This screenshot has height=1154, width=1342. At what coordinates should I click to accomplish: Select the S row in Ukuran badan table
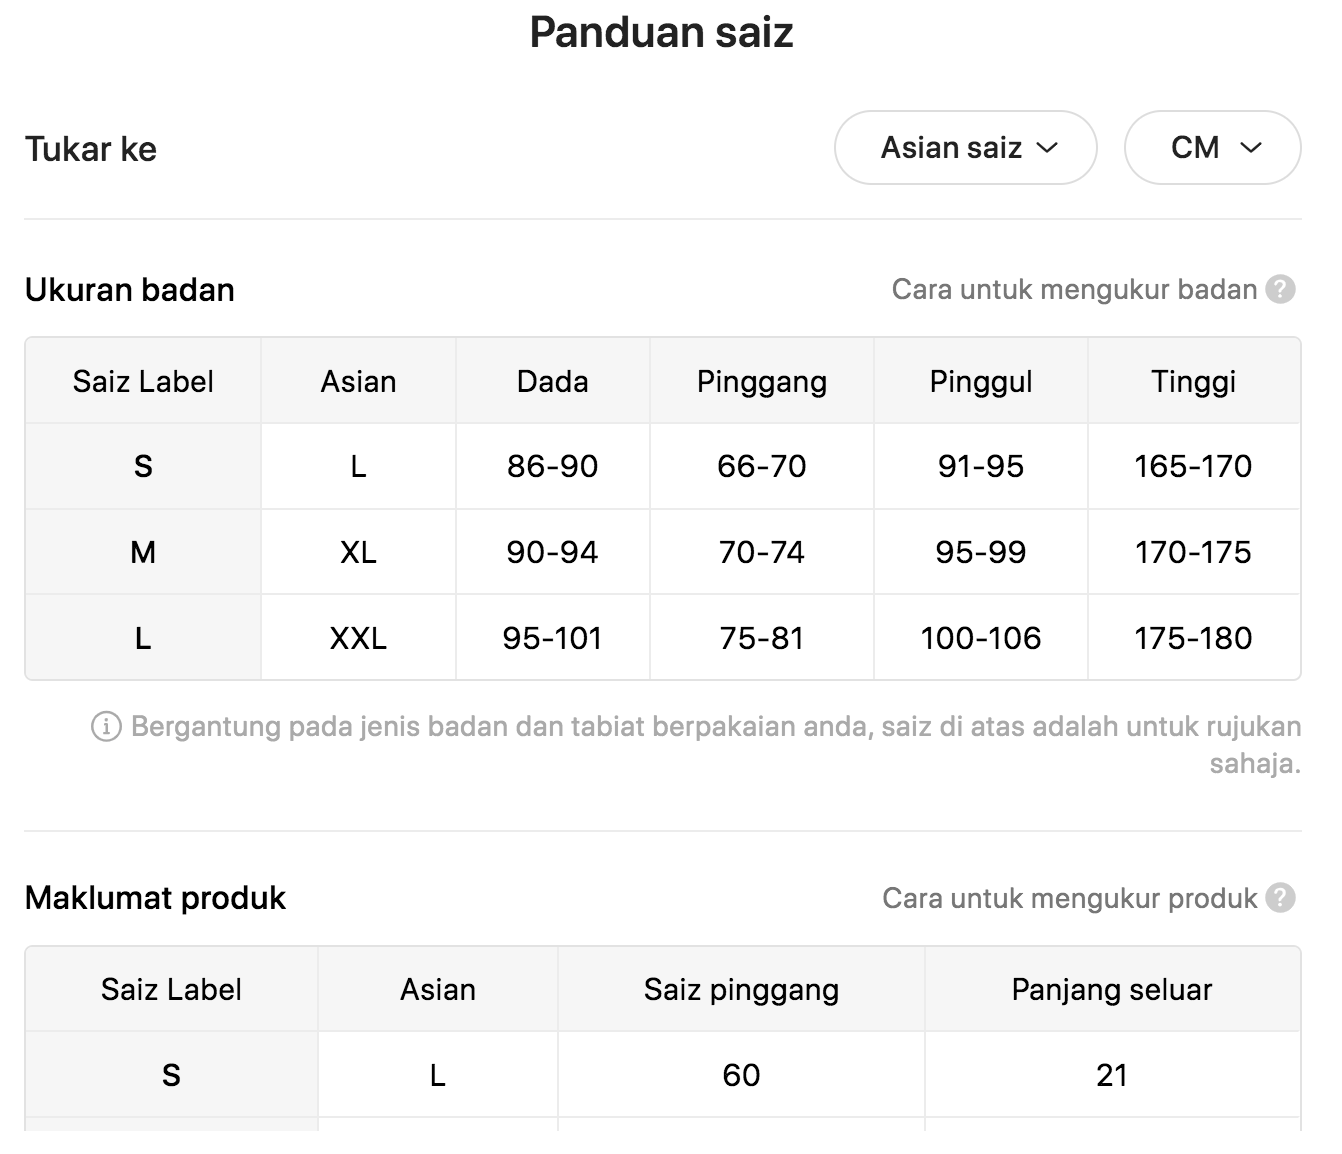(663, 466)
